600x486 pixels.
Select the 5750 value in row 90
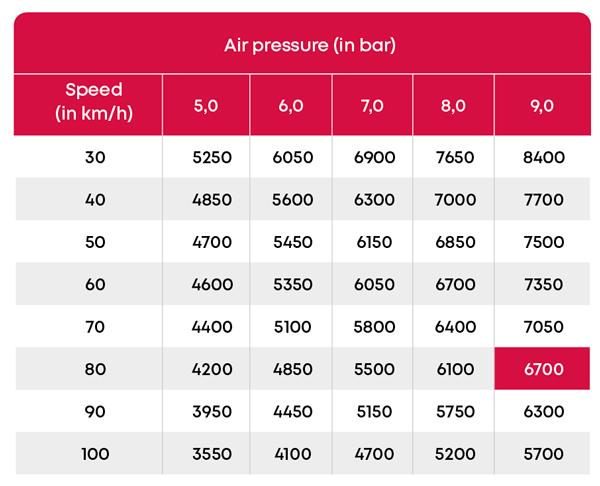pos(455,411)
